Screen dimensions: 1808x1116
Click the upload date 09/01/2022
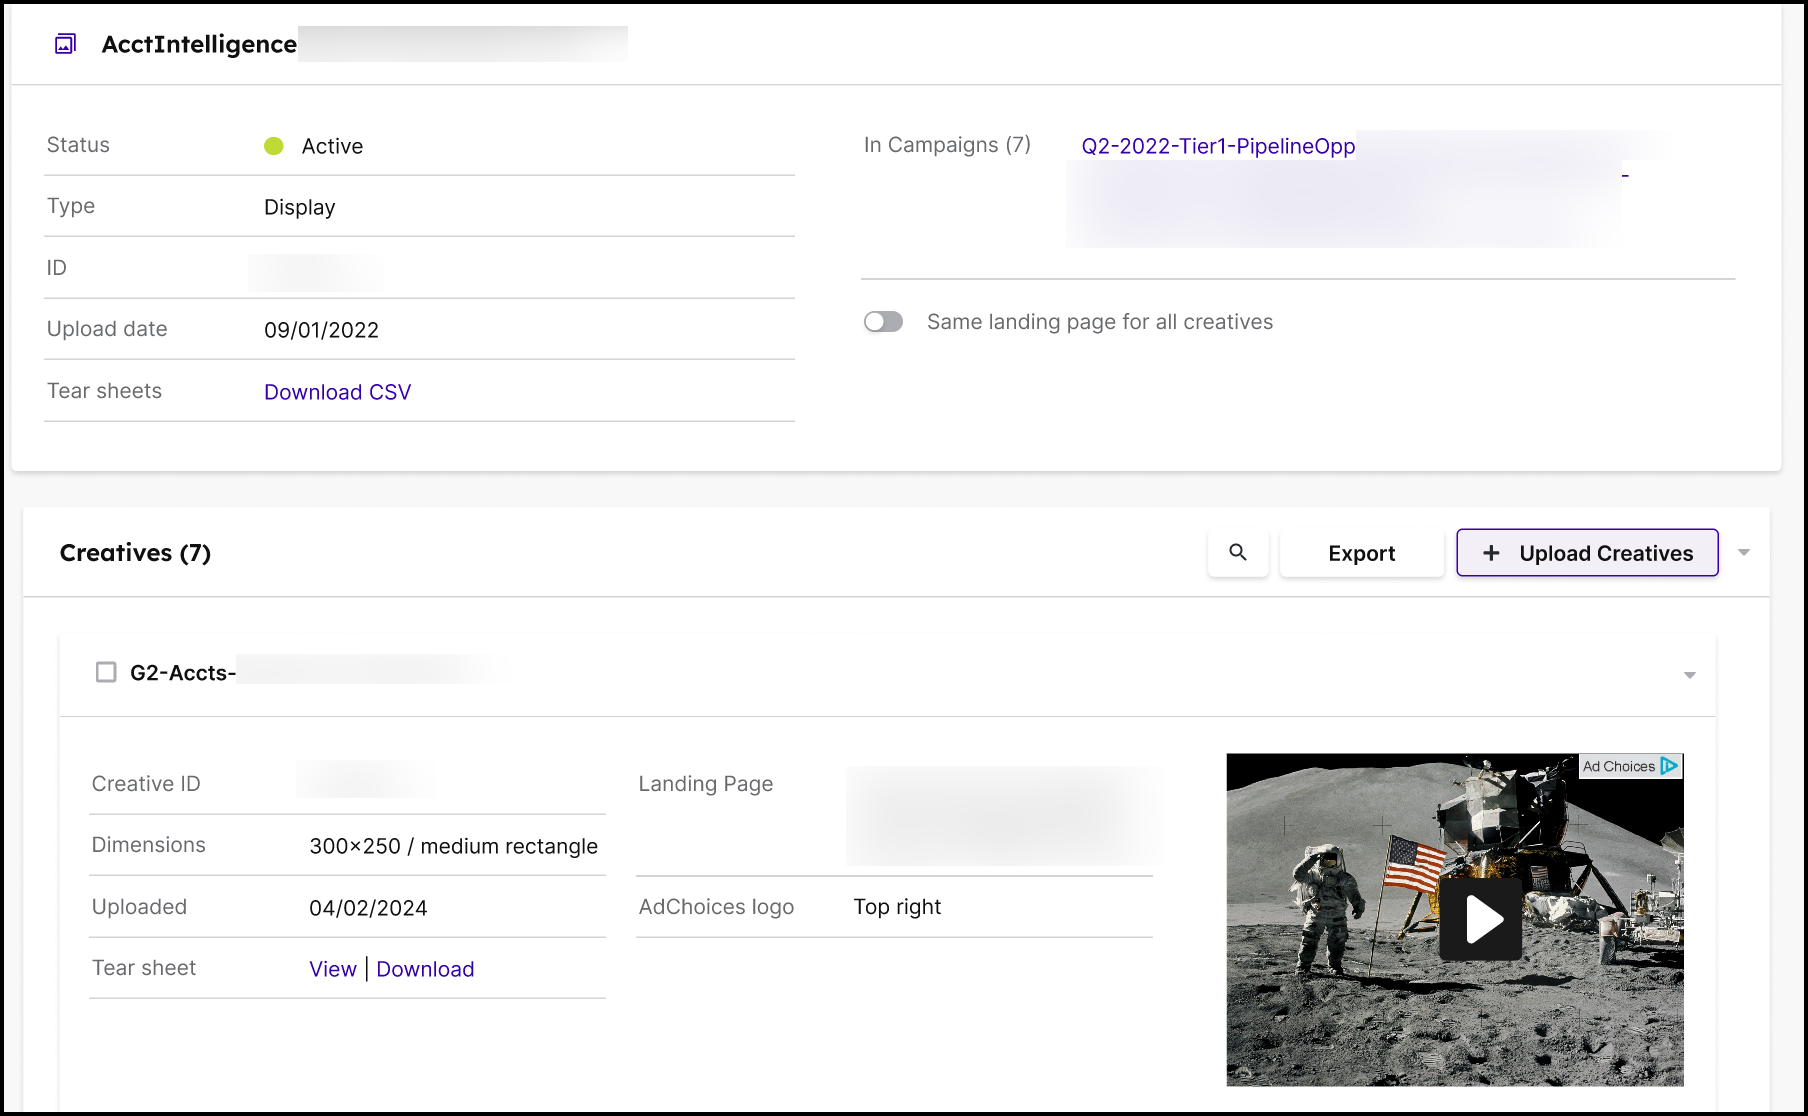pyautogui.click(x=321, y=330)
